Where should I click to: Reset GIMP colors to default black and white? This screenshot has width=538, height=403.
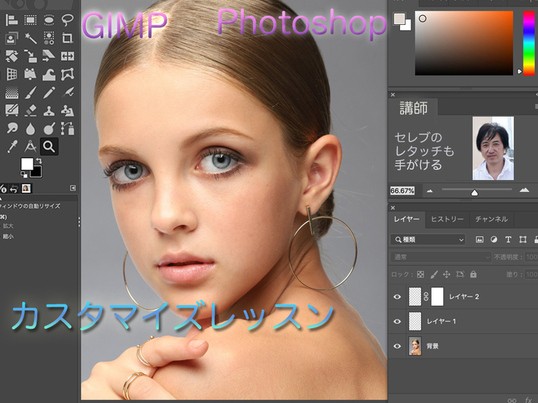[24, 175]
